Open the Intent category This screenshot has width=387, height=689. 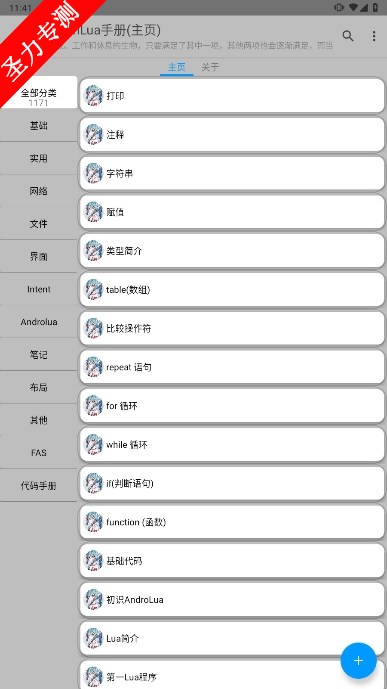click(39, 289)
